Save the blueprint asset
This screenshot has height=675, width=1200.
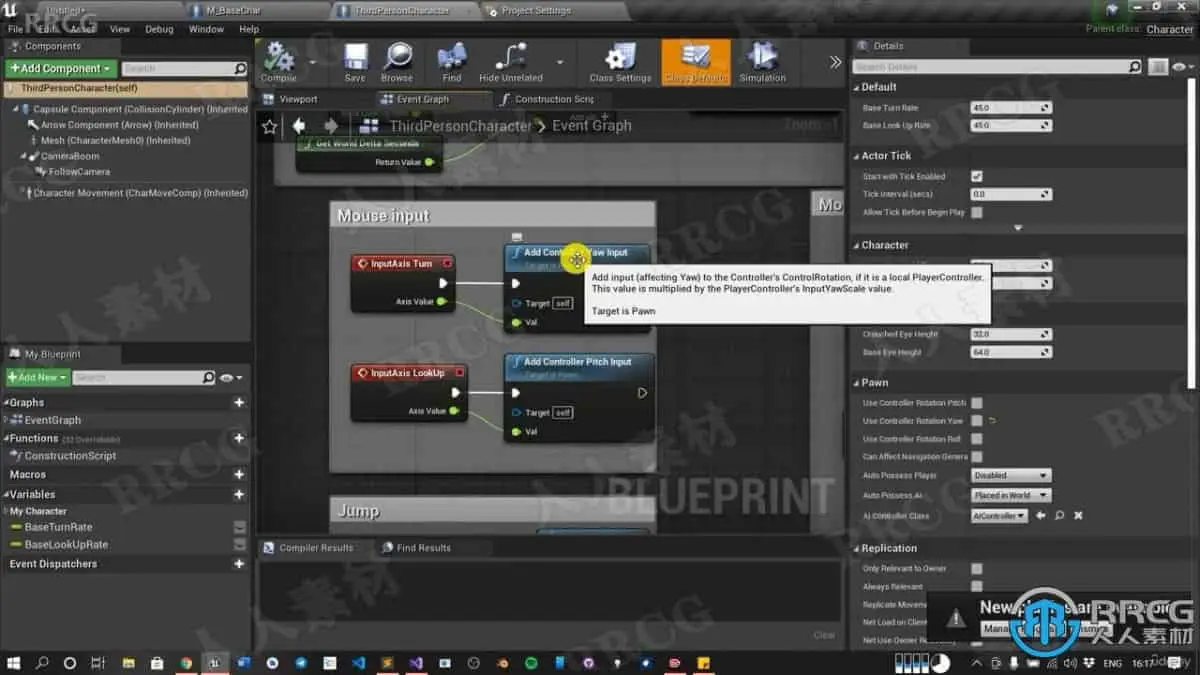coord(355,62)
